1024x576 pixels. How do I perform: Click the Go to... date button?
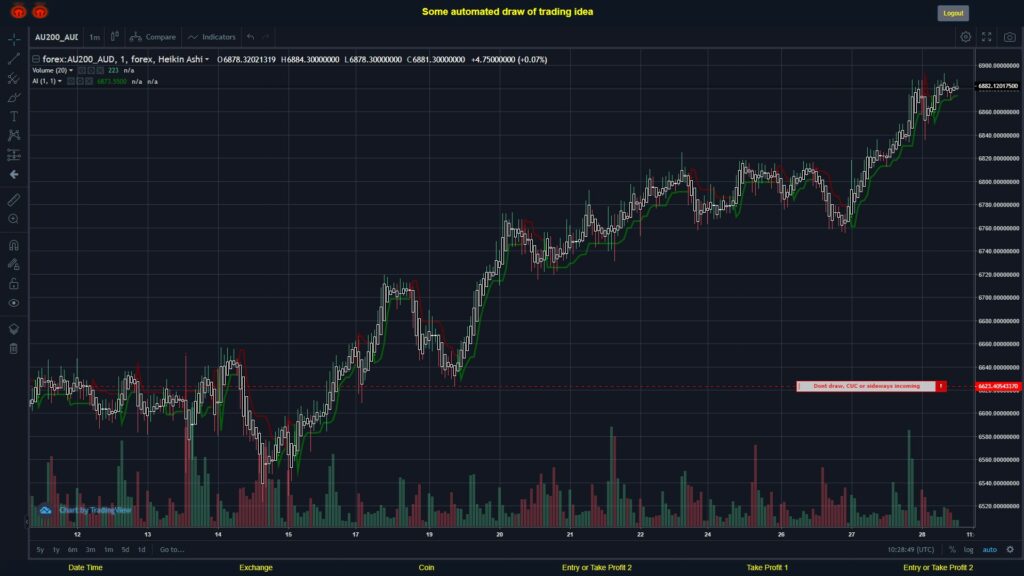click(172, 550)
